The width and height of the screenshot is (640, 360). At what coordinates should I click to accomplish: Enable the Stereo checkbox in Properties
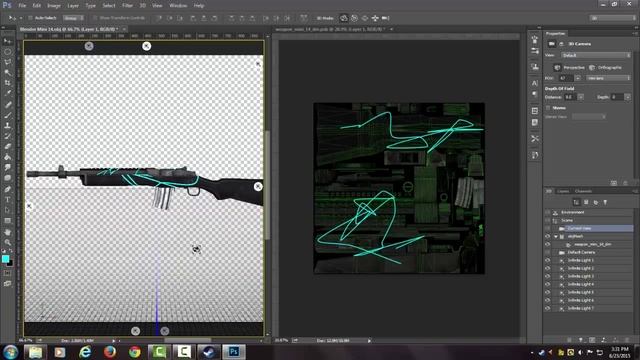tap(548, 108)
